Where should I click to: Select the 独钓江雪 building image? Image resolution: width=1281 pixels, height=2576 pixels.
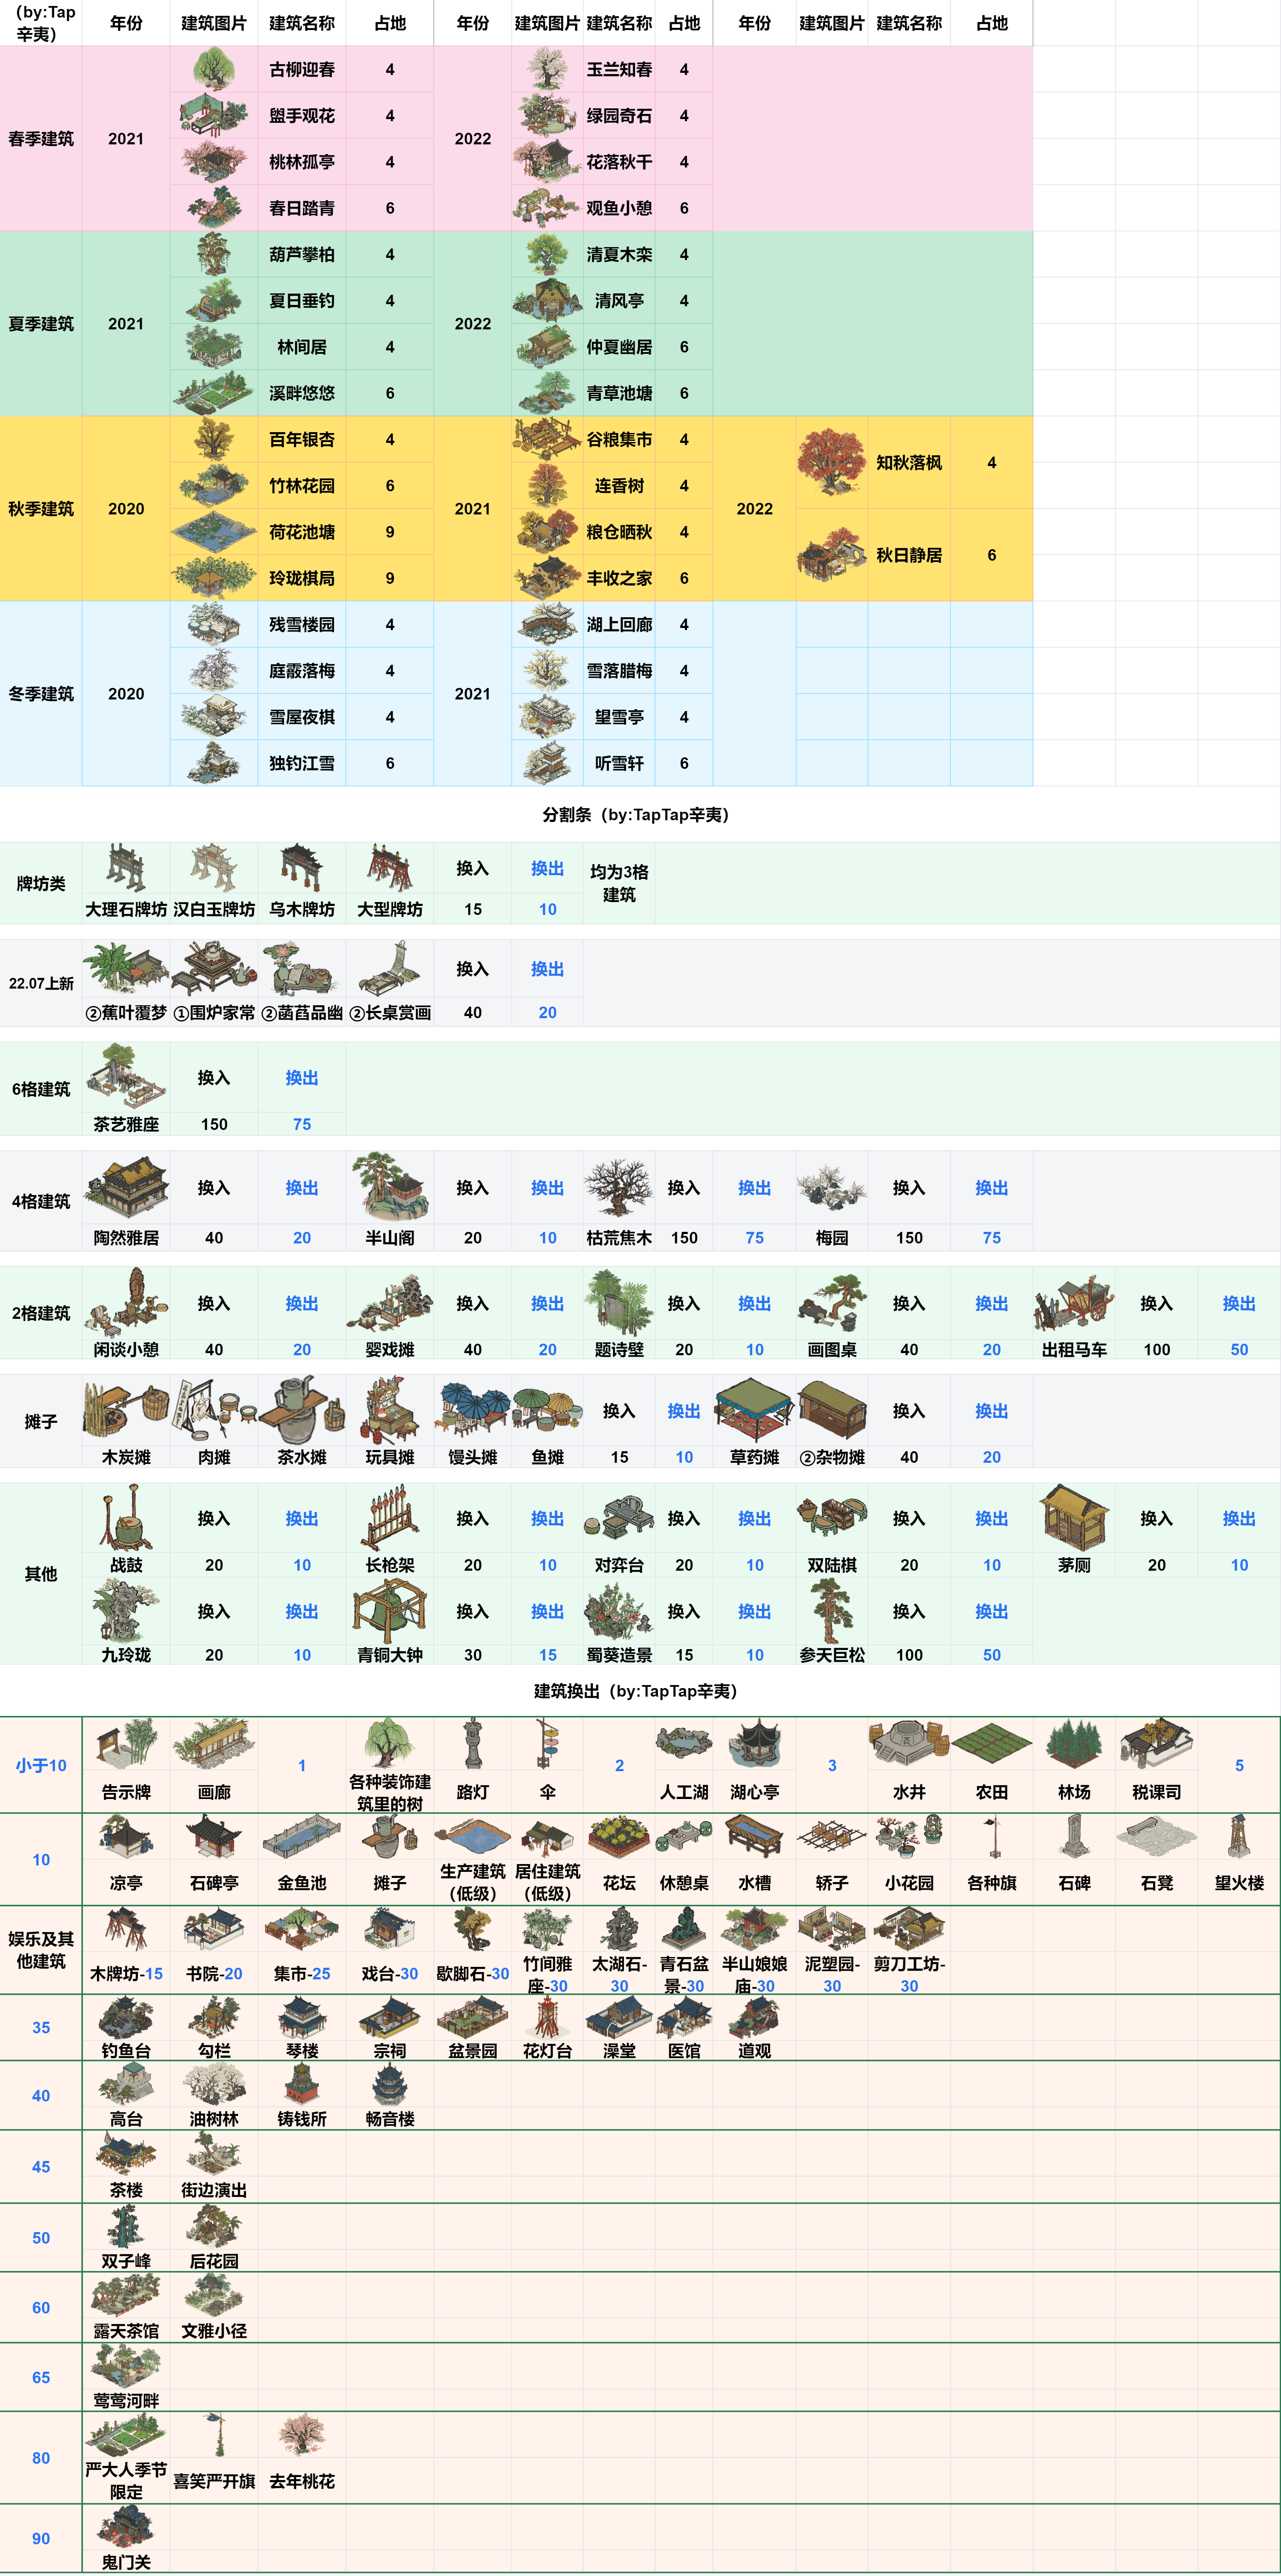pos(213,762)
